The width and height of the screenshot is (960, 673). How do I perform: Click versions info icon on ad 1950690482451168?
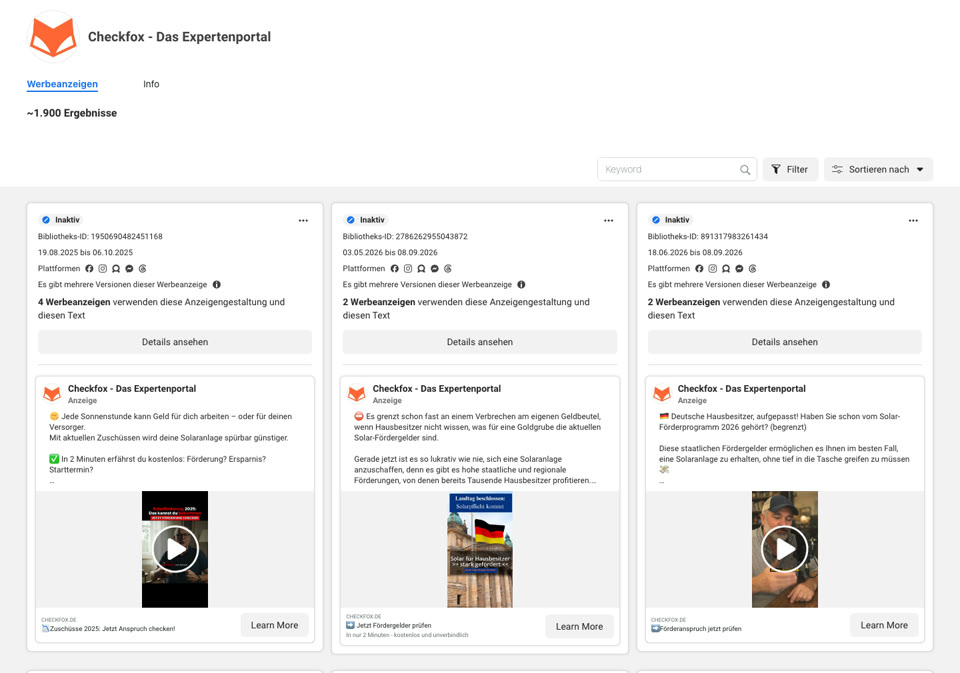point(217,284)
